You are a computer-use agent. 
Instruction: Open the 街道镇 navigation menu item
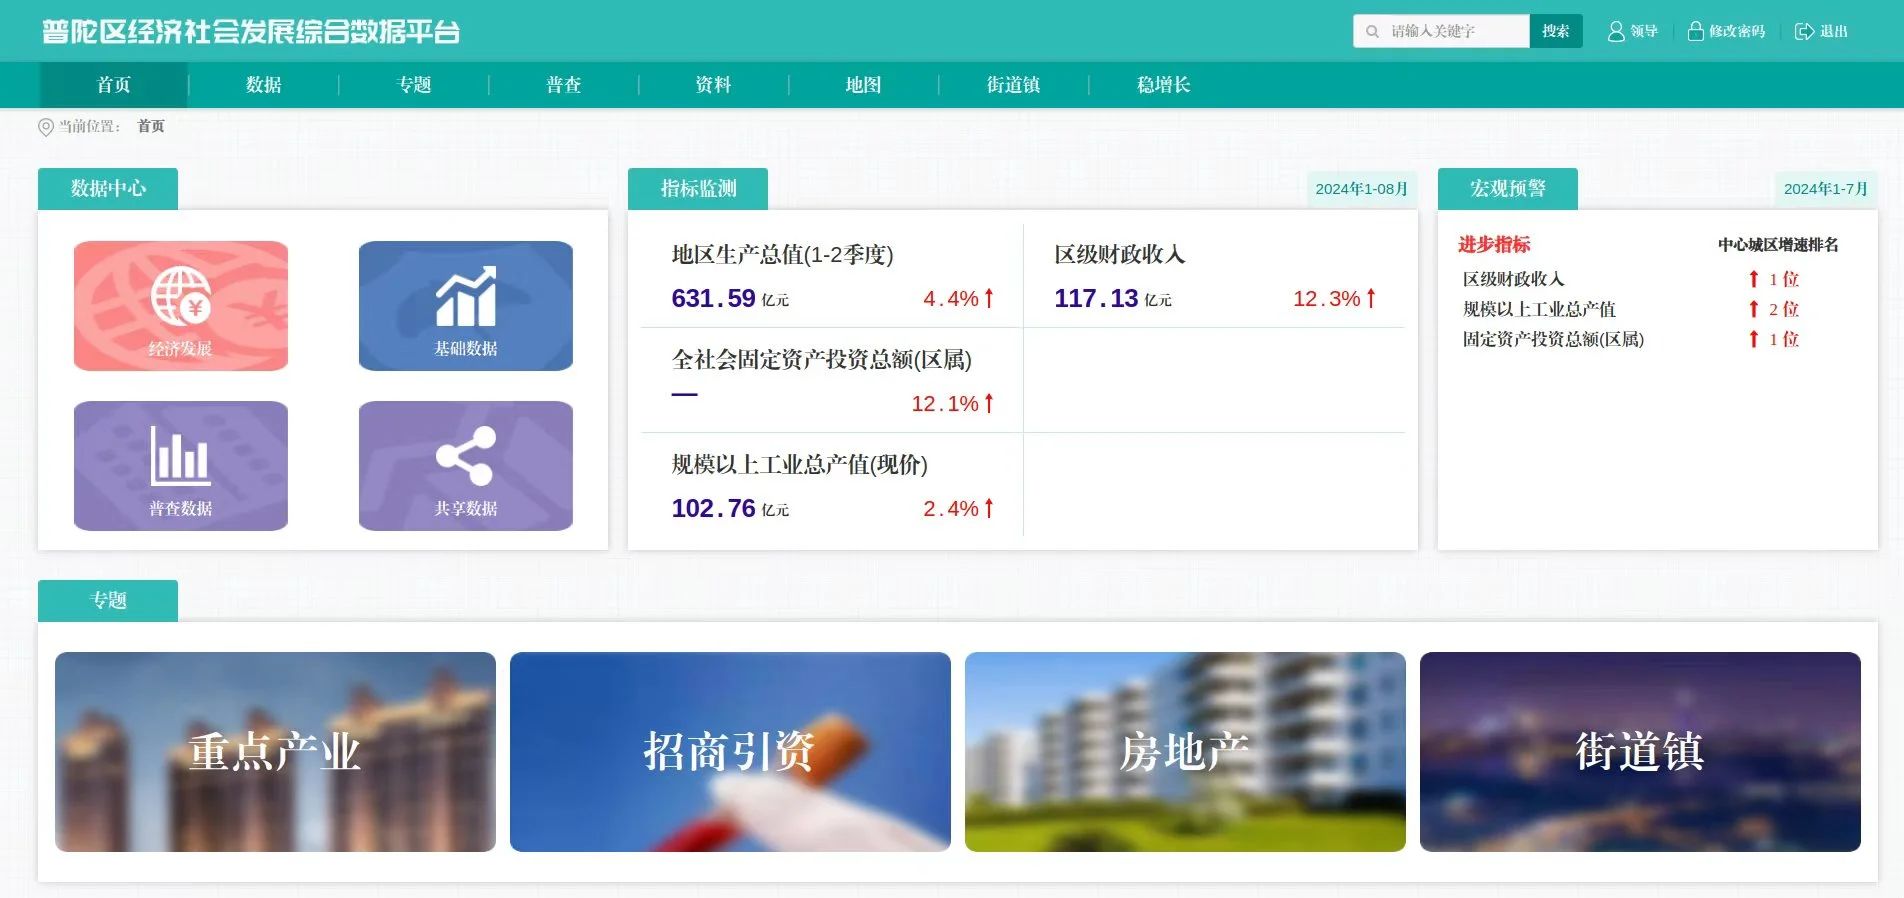(x=1013, y=85)
